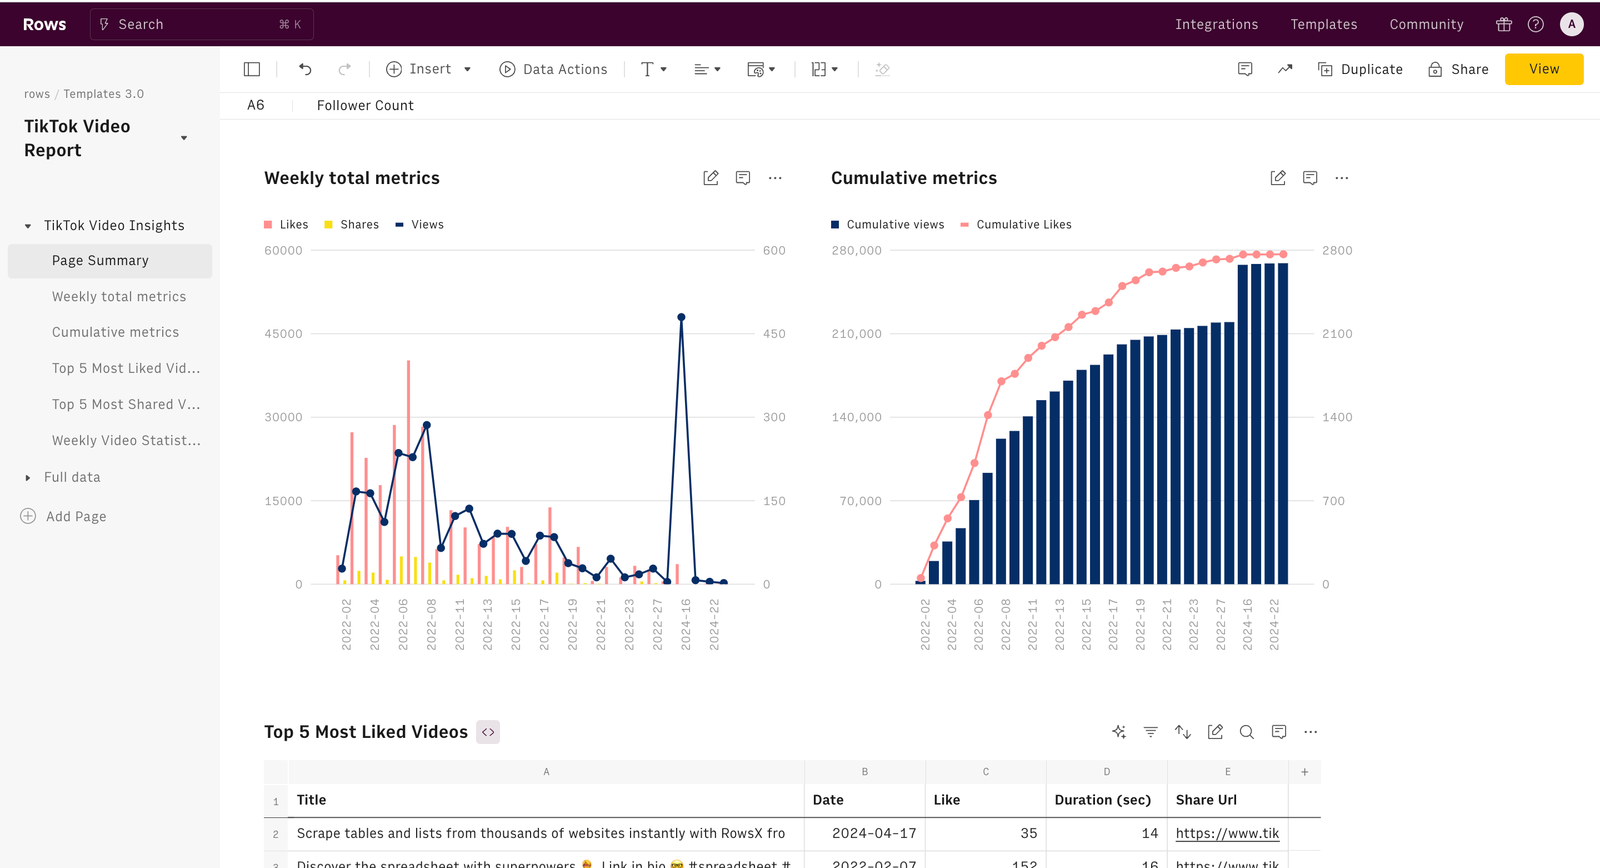The height and width of the screenshot is (868, 1600).
Task: Toggle the Views legend series
Action: (x=420, y=225)
